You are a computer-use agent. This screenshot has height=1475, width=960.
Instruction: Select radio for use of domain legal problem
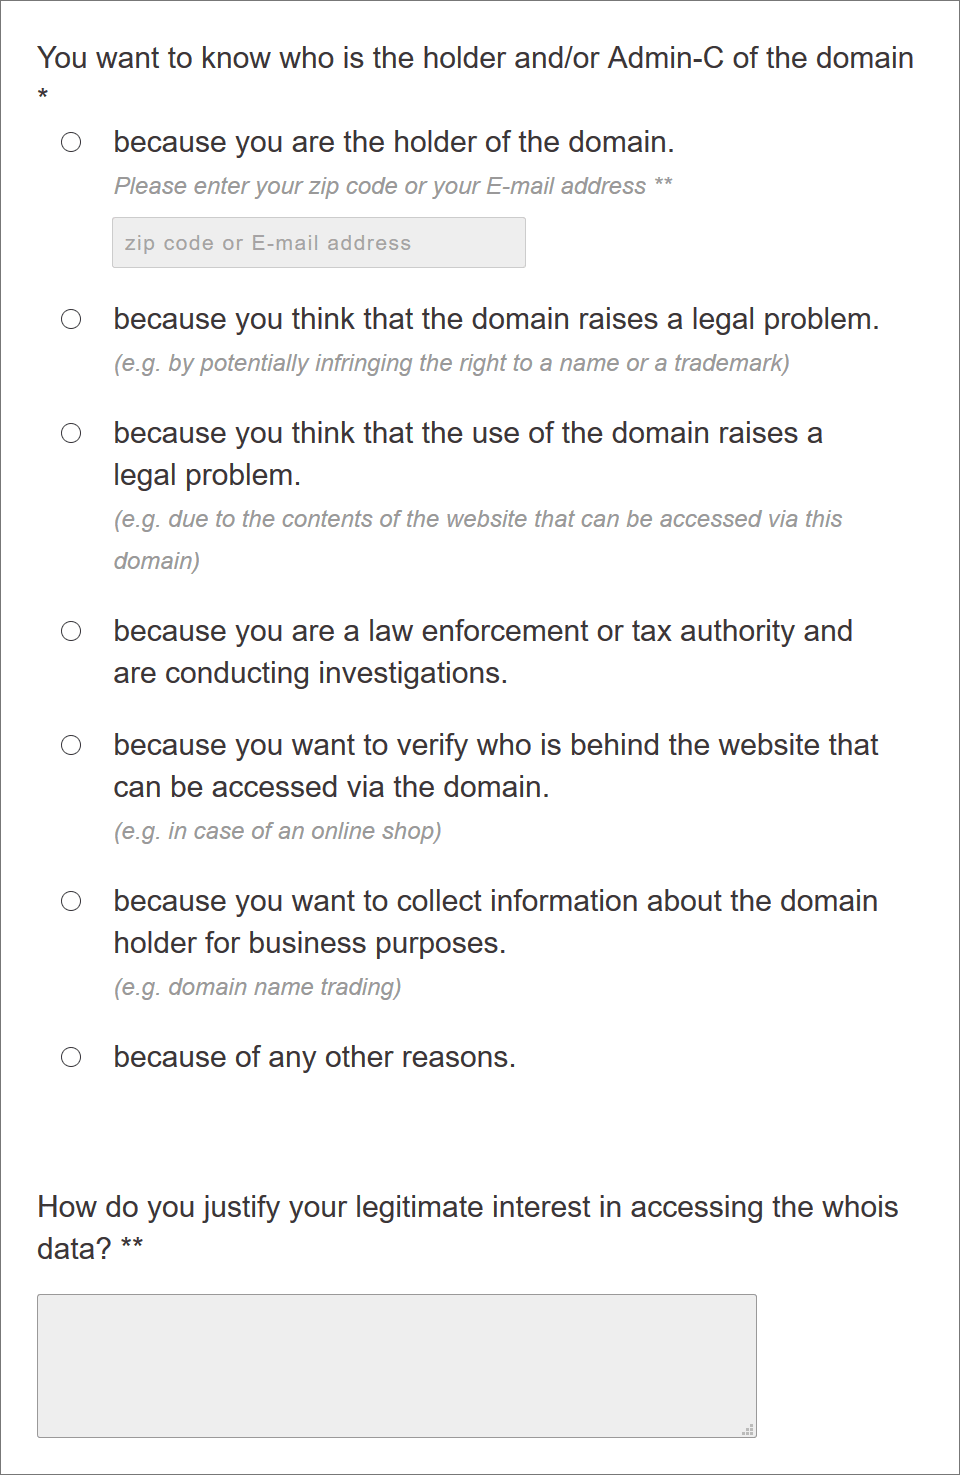pyautogui.click(x=71, y=433)
